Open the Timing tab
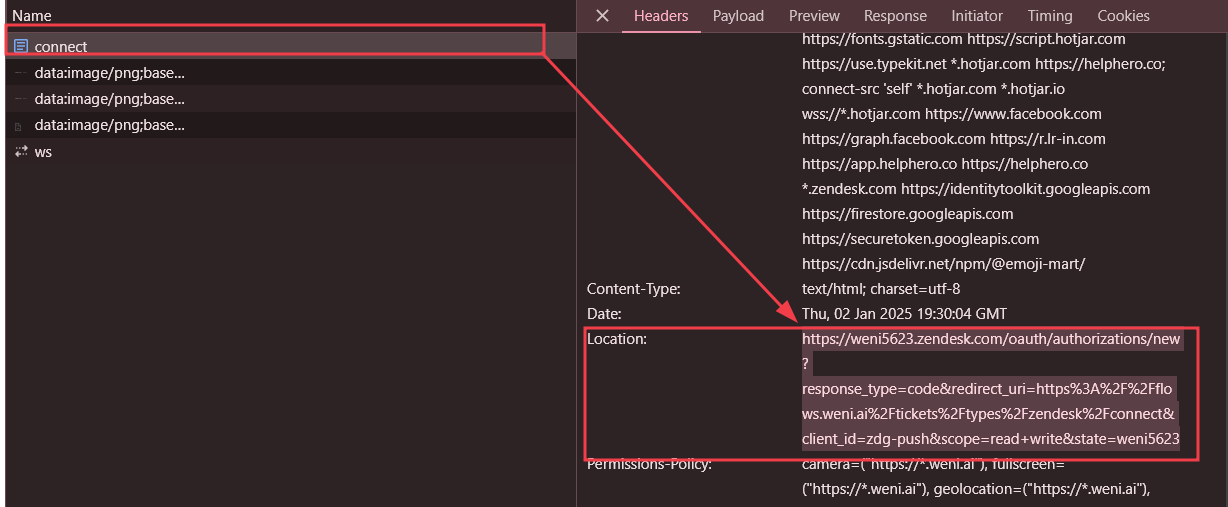 tap(1050, 16)
